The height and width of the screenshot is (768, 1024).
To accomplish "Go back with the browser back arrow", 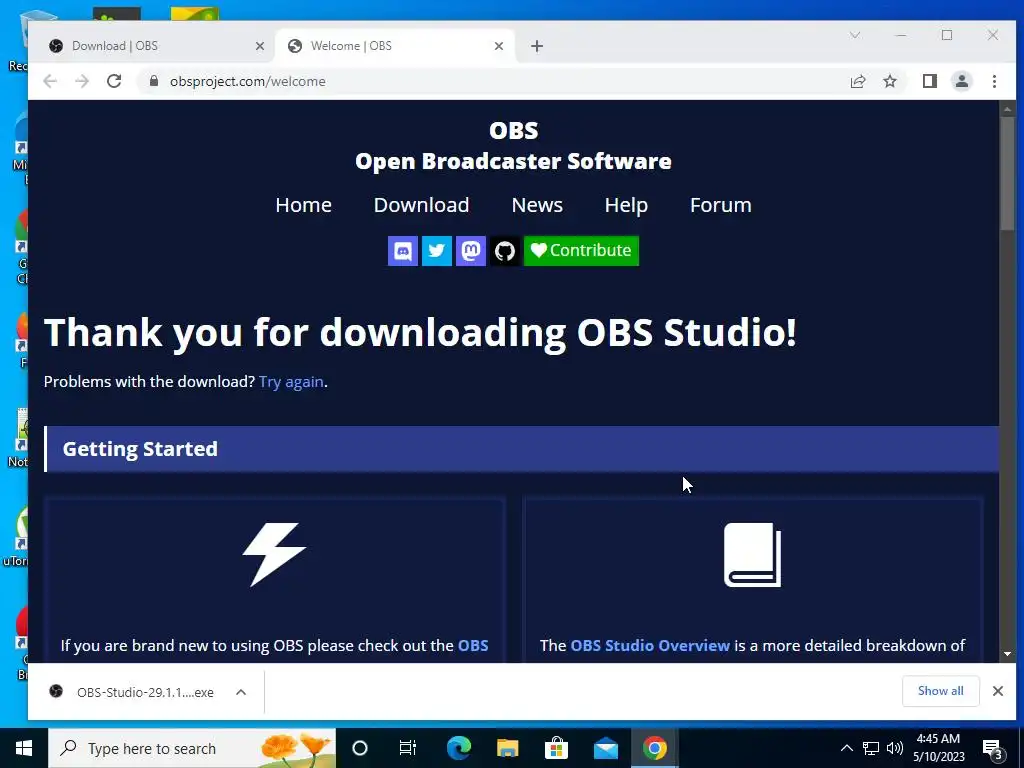I will (50, 81).
